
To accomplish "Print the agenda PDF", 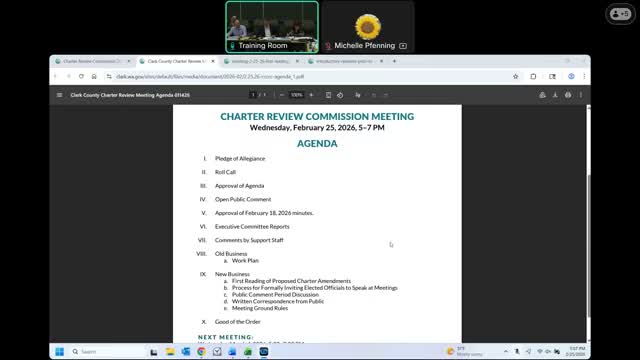I will tap(568, 95).
